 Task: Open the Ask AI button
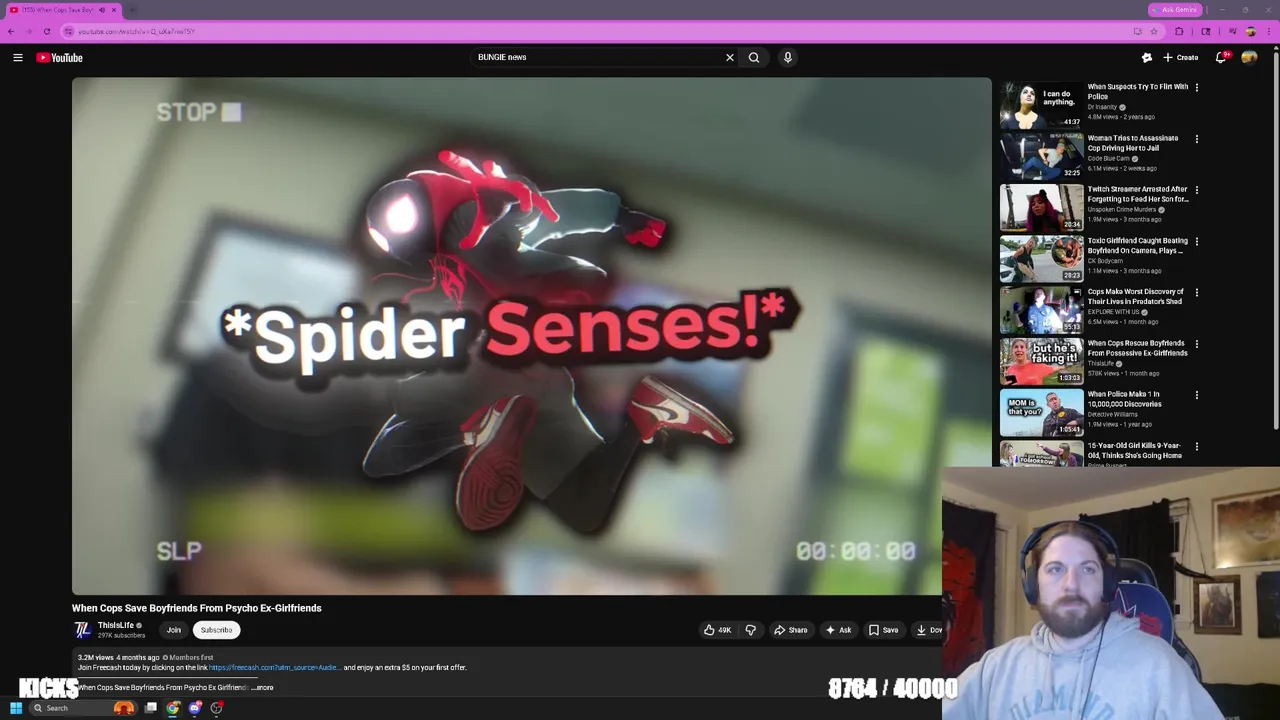point(838,630)
